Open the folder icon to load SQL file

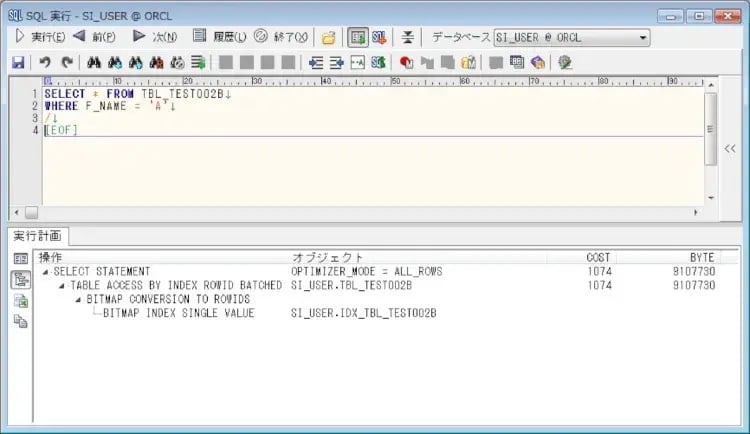point(328,37)
